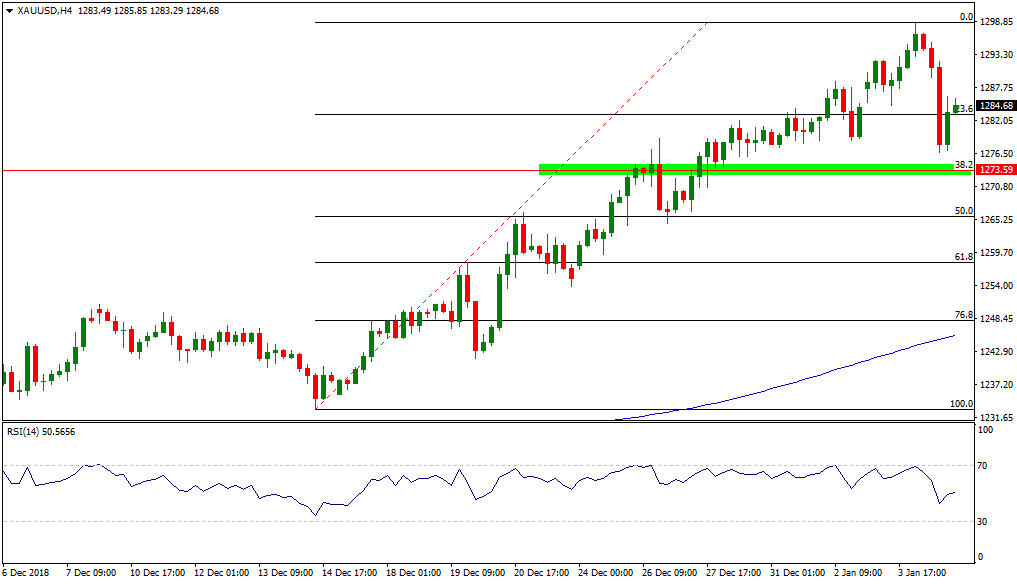The image size is (1017, 584).
Task: Click the Fibonacci 100.0 level label
Action: (x=962, y=404)
